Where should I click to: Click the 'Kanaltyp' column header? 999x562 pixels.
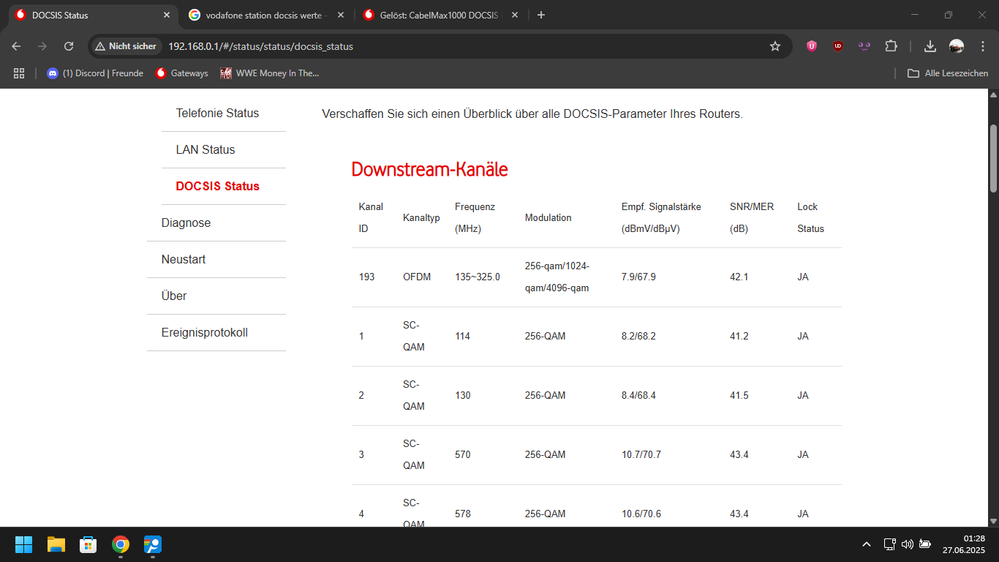pos(421,218)
